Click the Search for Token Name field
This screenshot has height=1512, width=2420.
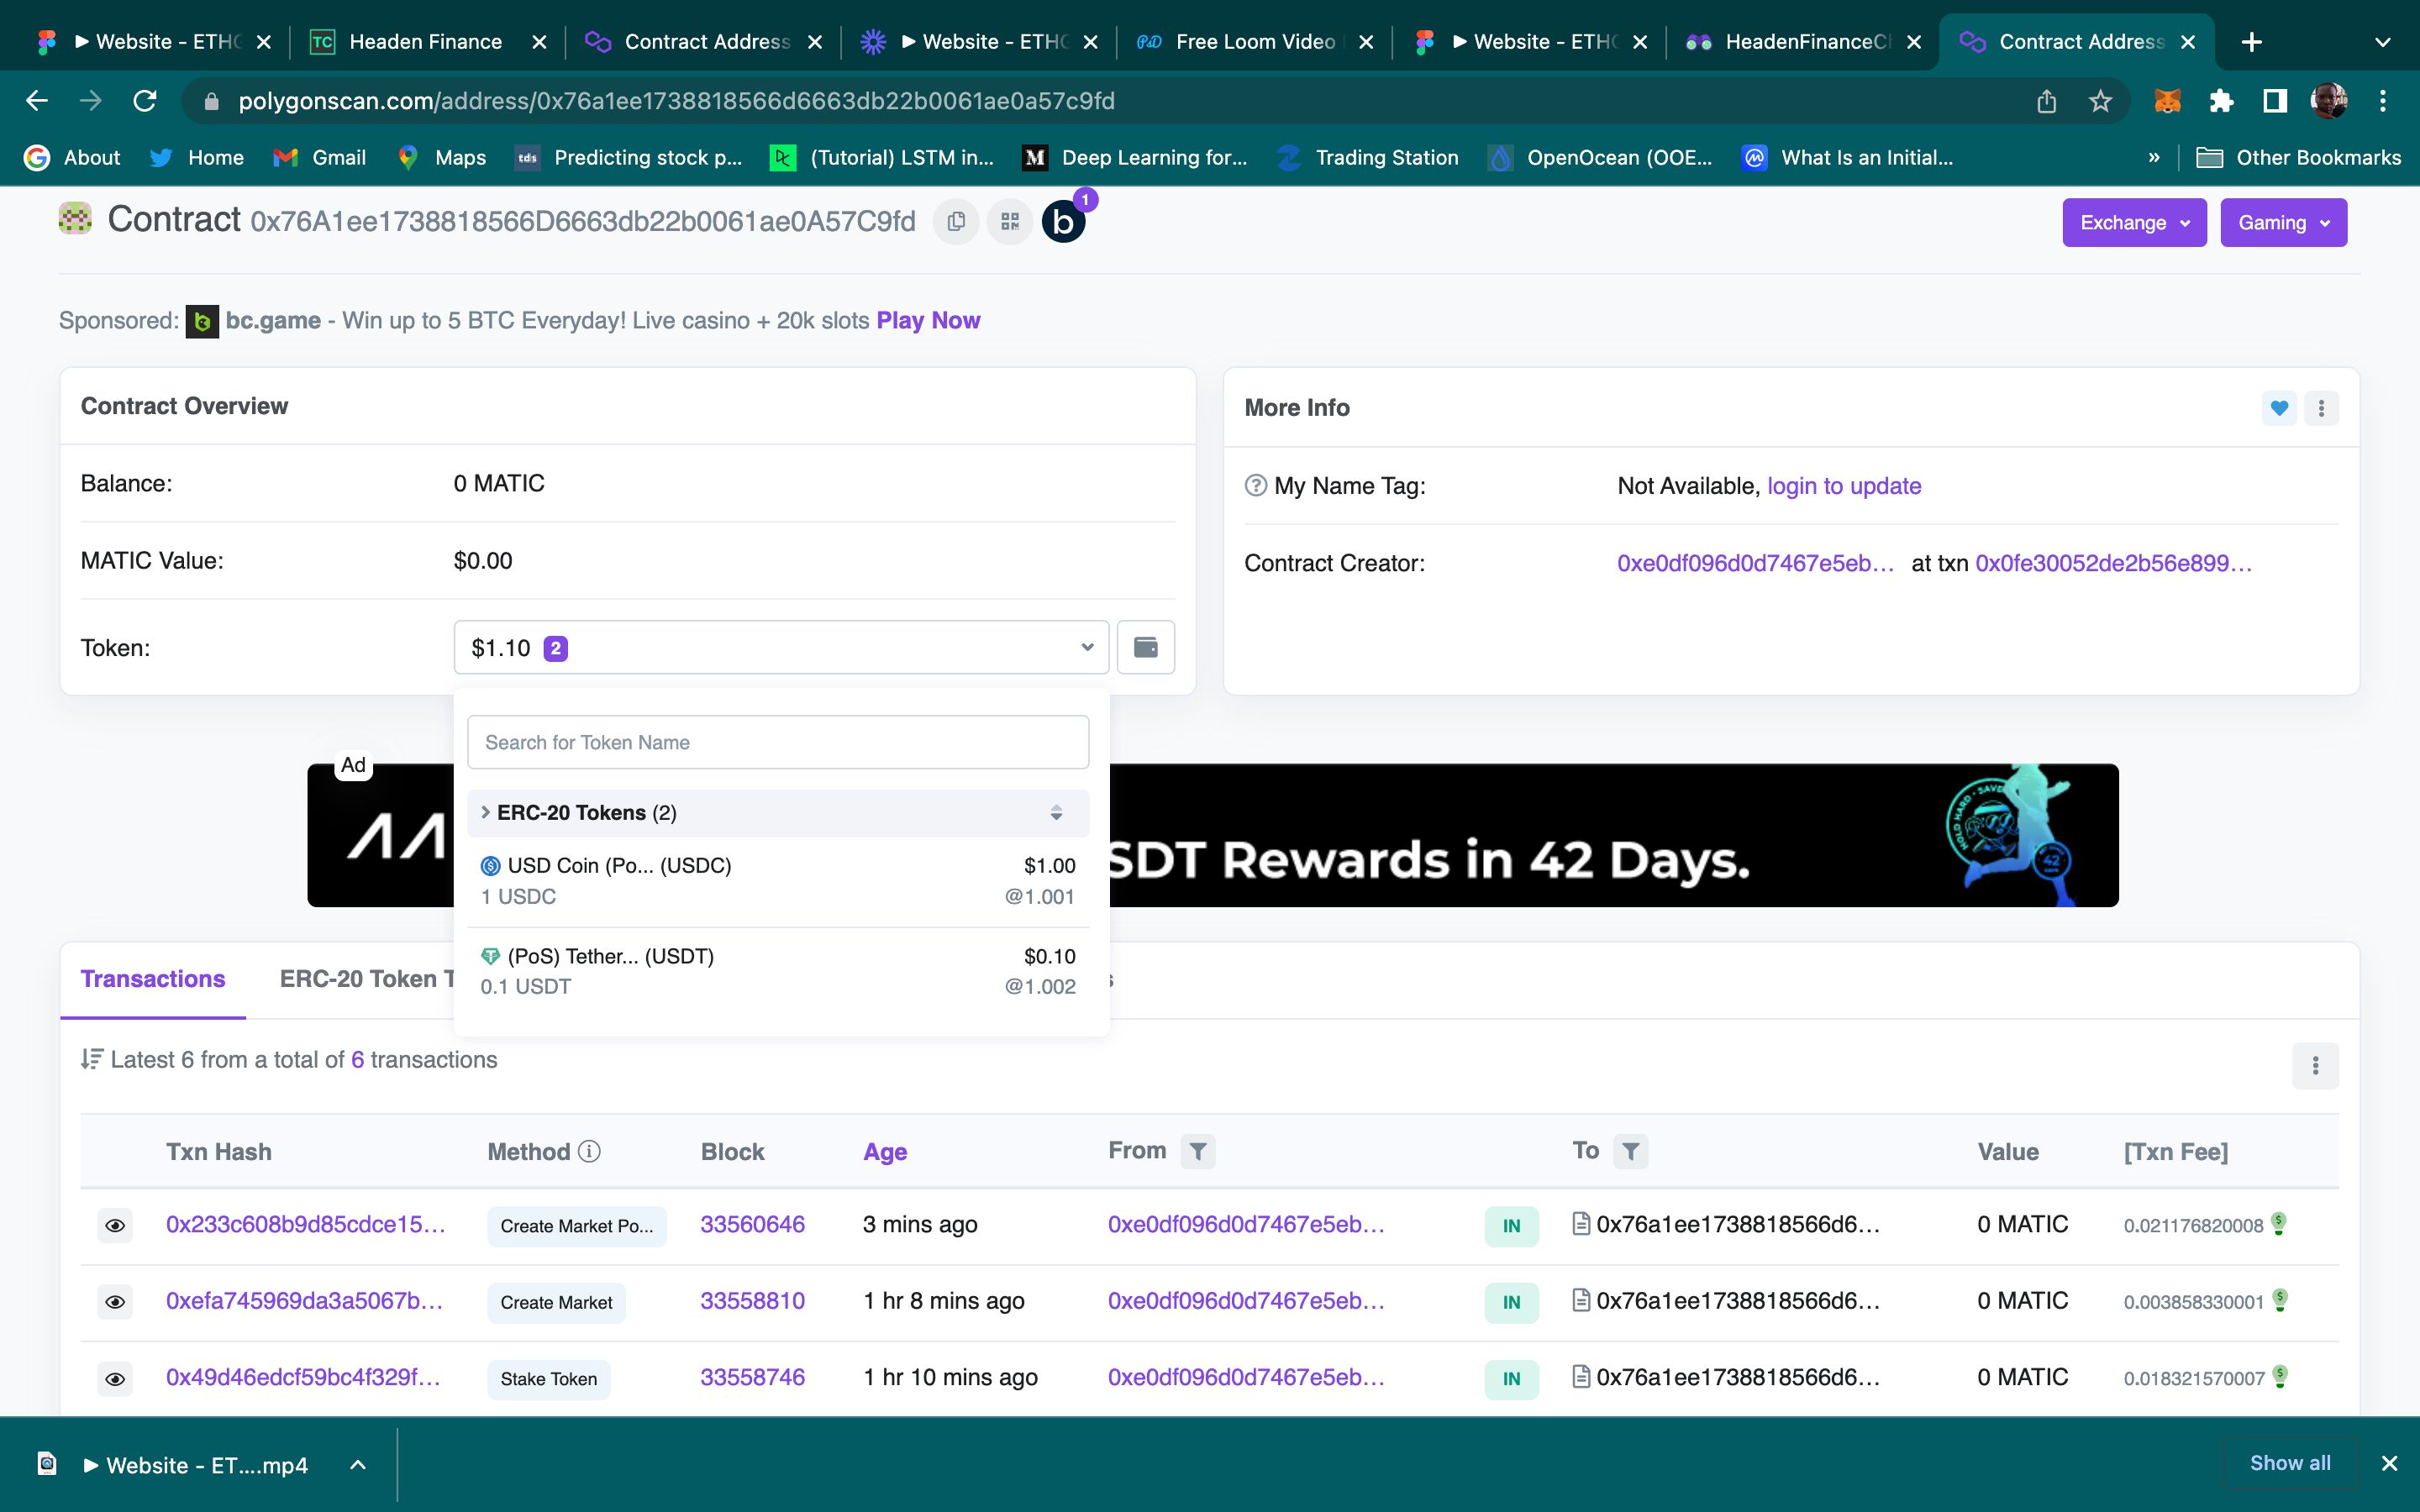pyautogui.click(x=778, y=742)
